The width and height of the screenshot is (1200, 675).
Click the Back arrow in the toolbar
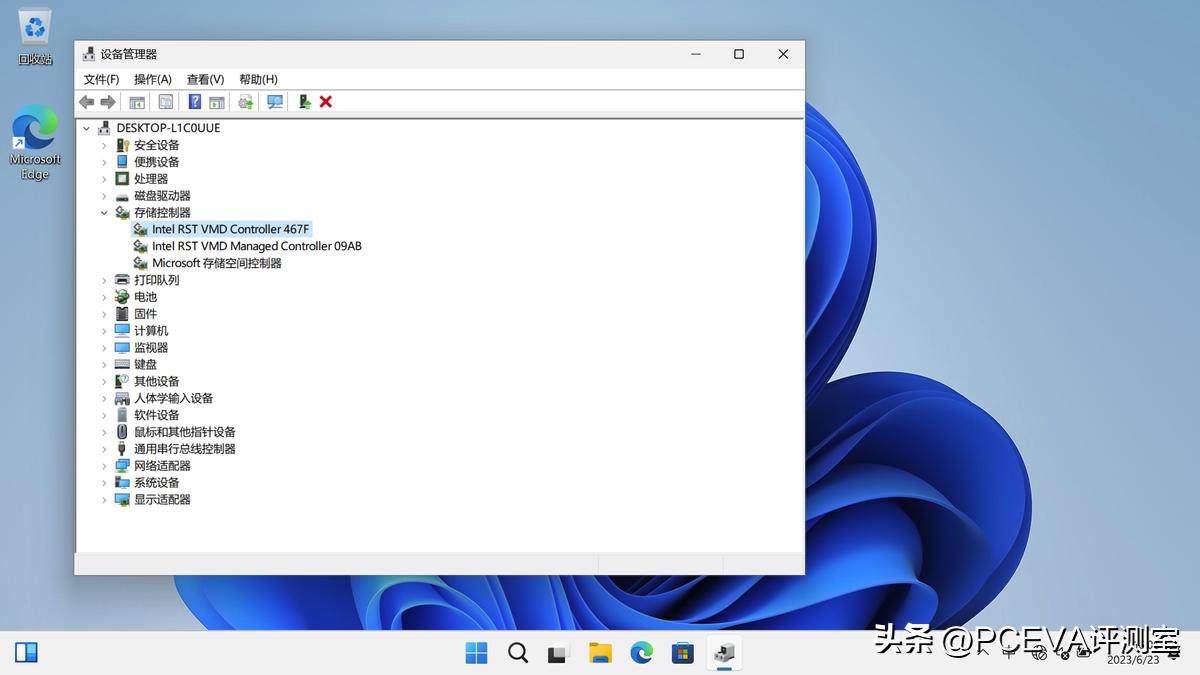click(87, 102)
